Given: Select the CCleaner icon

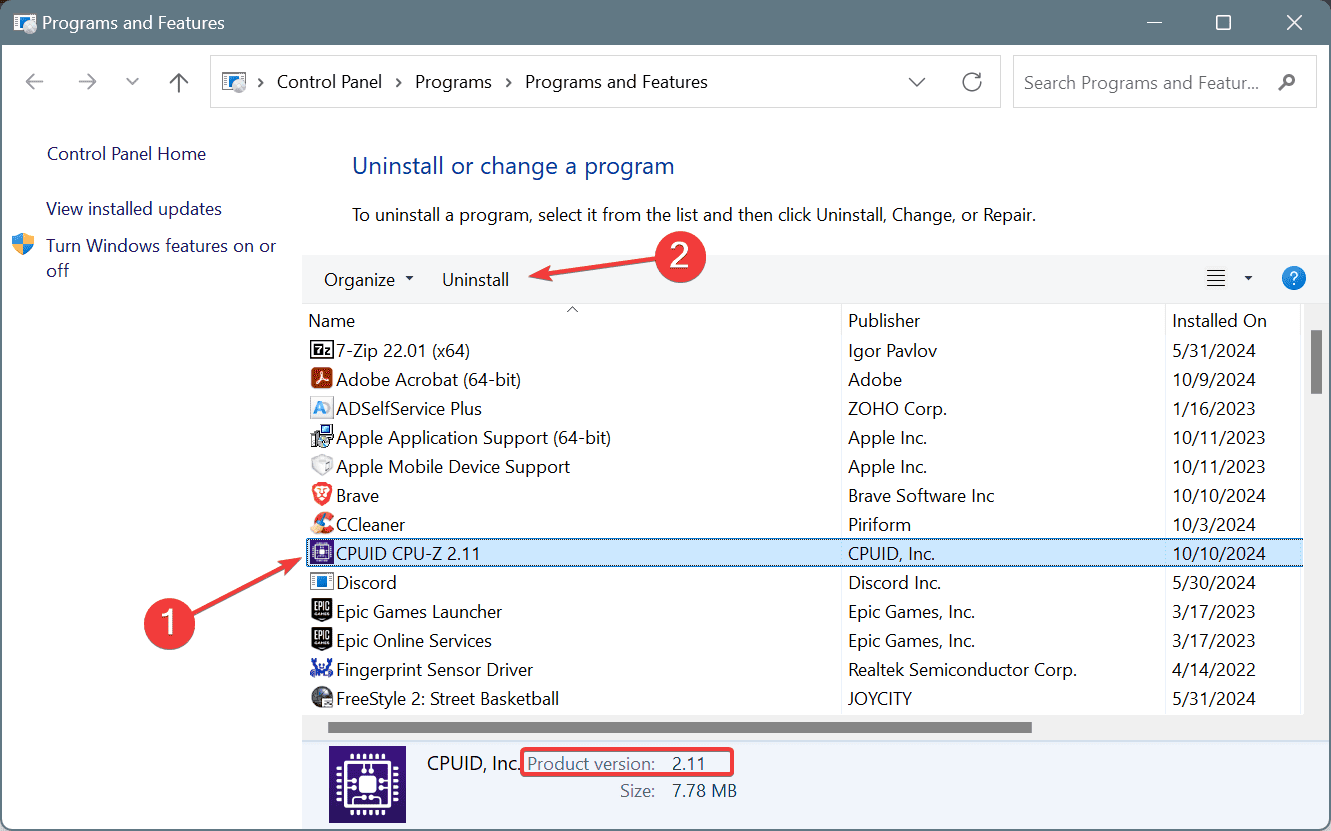Looking at the screenshot, I should (321, 525).
